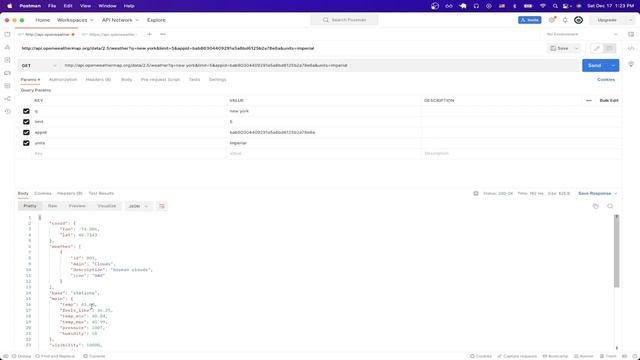Screen dimensions: 640x360
Task: Uncheck the appid parameter checkbox
Action: coord(26,132)
